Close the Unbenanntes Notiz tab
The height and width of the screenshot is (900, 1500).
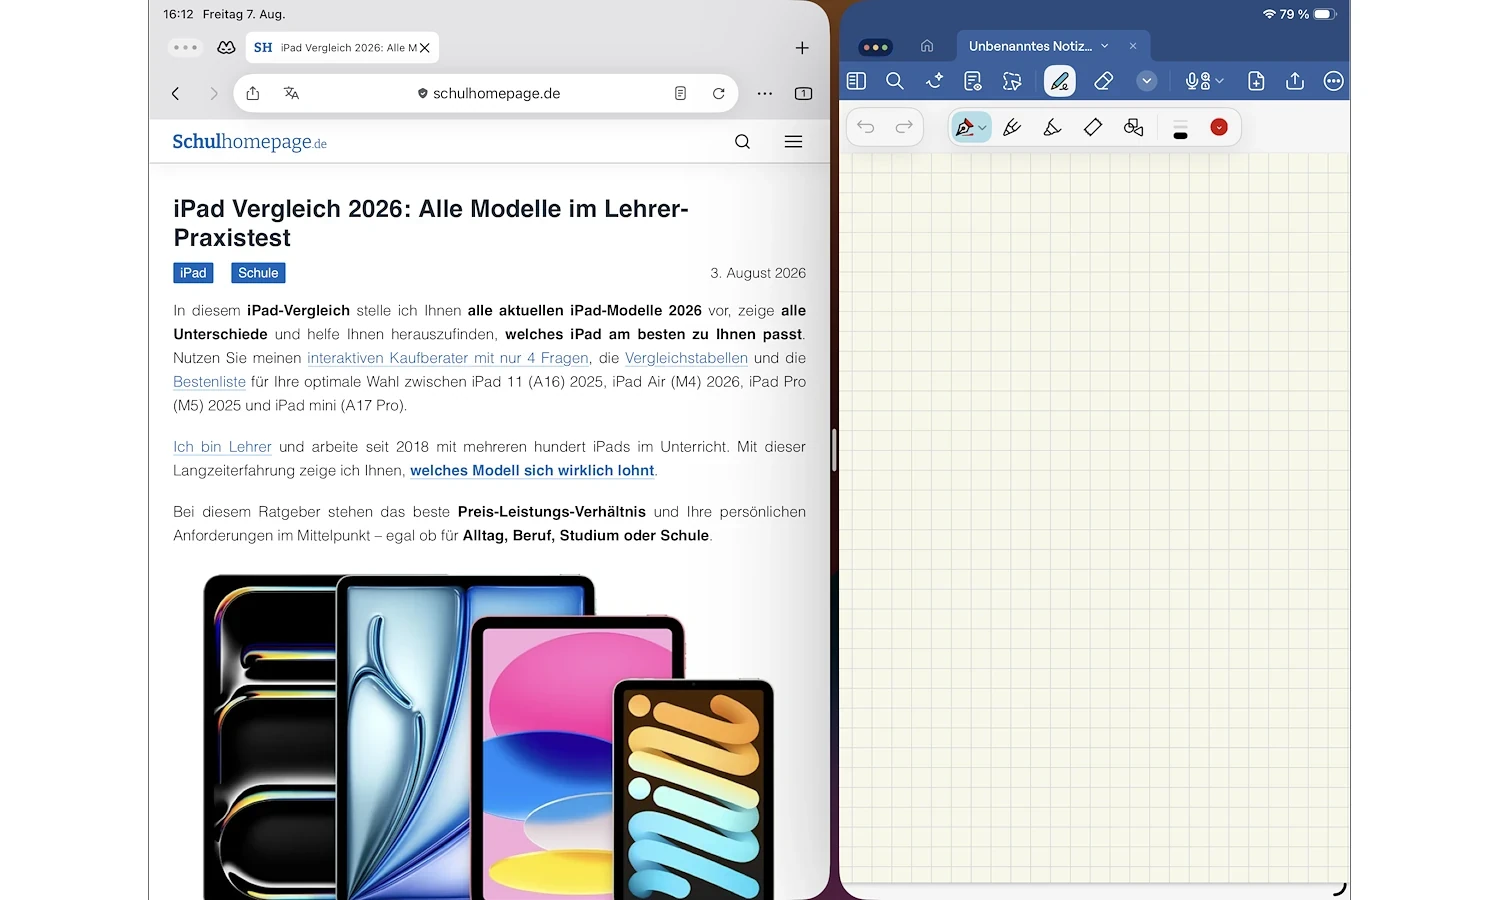point(1133,46)
